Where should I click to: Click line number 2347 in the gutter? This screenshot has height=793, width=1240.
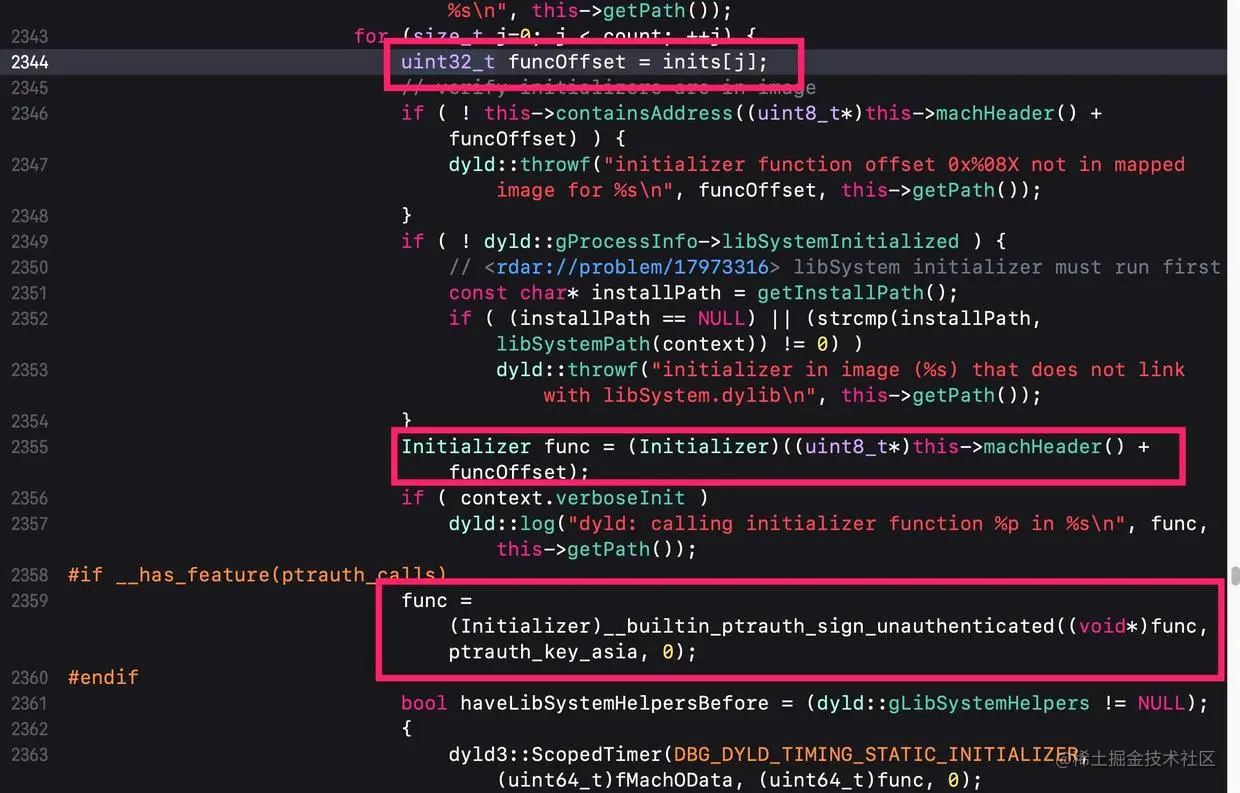[x=29, y=164]
